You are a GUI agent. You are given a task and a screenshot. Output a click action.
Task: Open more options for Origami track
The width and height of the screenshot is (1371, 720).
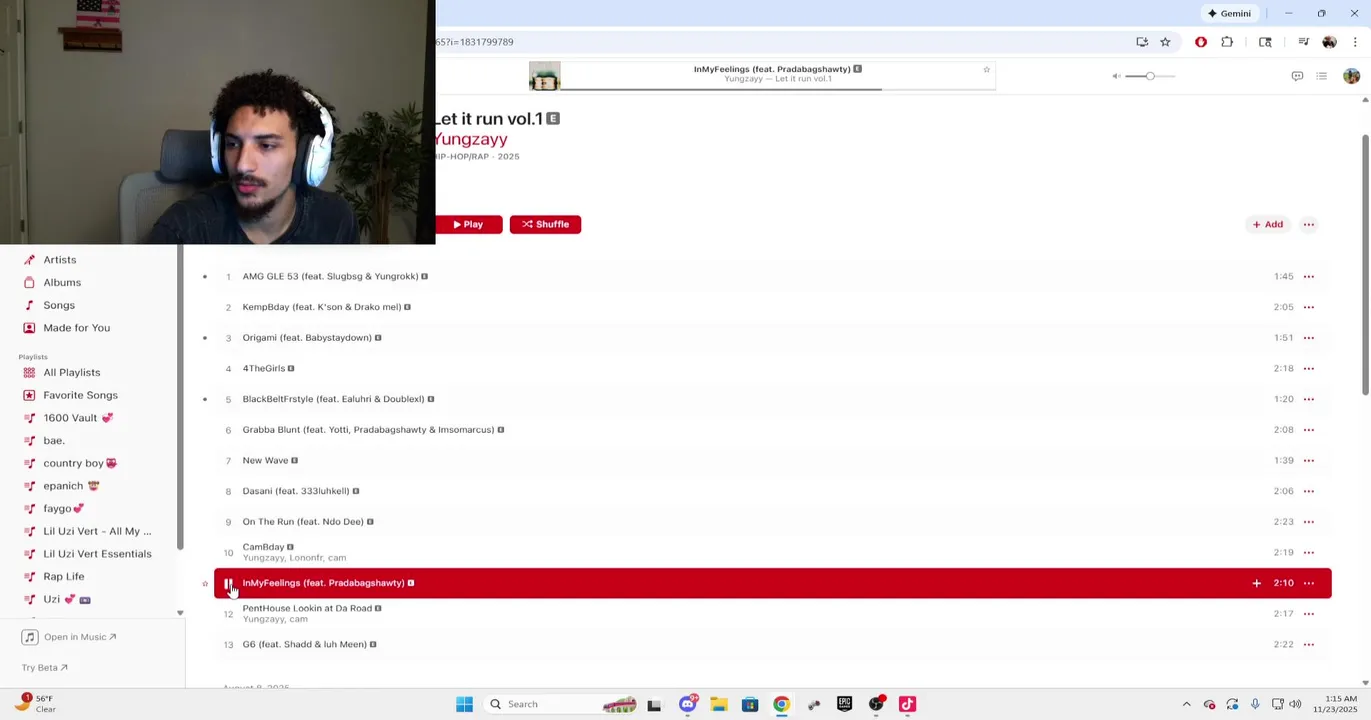(x=1308, y=338)
